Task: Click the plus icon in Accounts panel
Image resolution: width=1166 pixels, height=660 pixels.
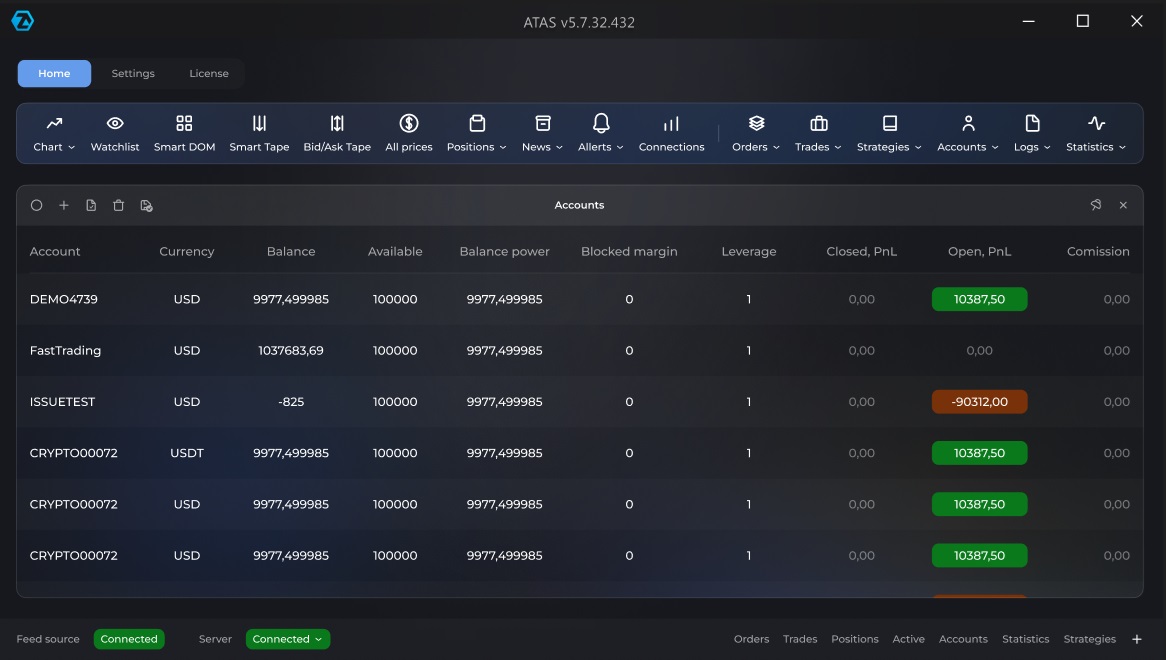Action: pyautogui.click(x=64, y=205)
